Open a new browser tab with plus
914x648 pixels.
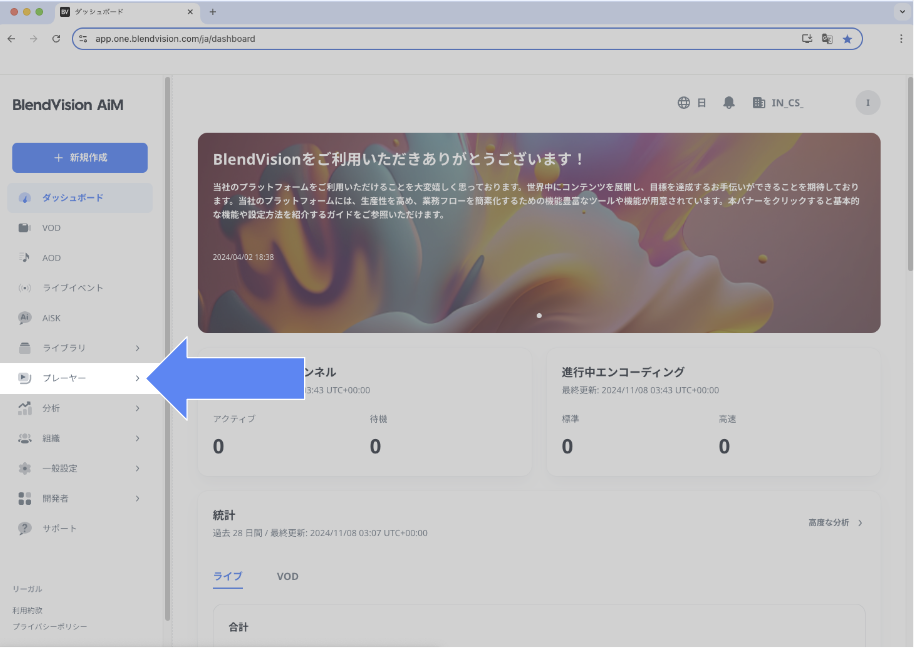coord(213,12)
